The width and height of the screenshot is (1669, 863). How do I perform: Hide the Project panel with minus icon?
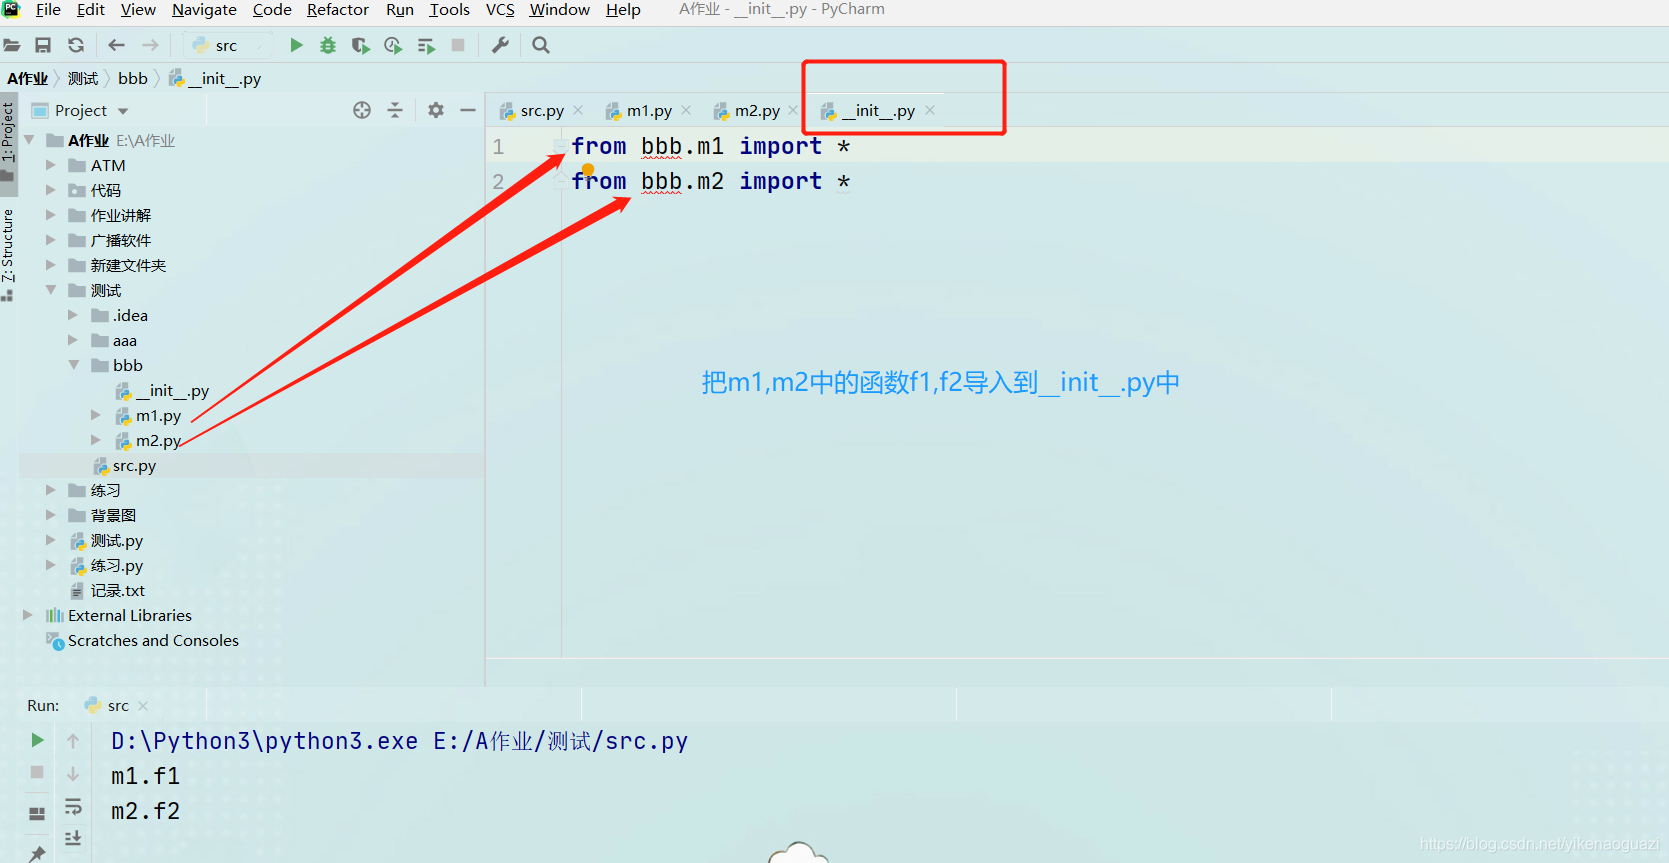pyautogui.click(x=467, y=110)
